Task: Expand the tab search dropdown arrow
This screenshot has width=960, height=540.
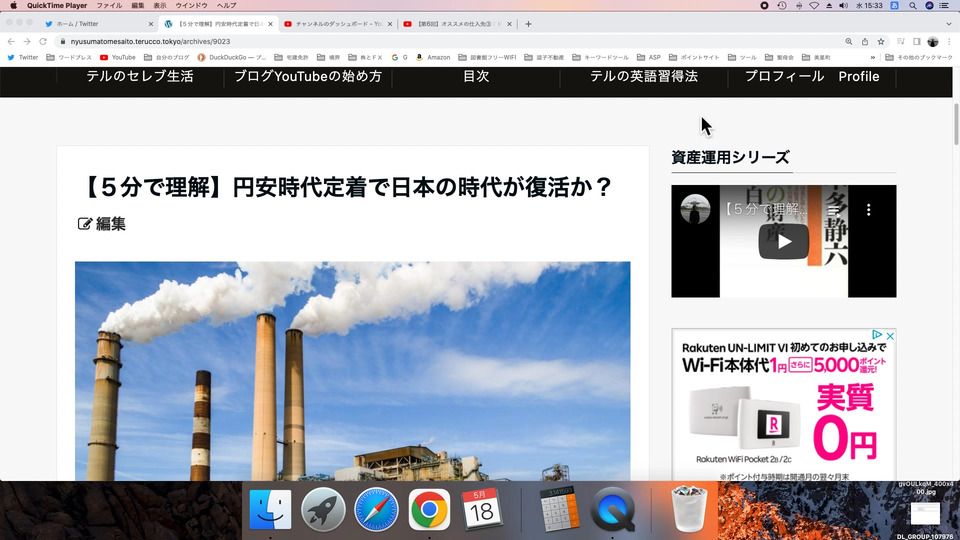Action: point(949,24)
